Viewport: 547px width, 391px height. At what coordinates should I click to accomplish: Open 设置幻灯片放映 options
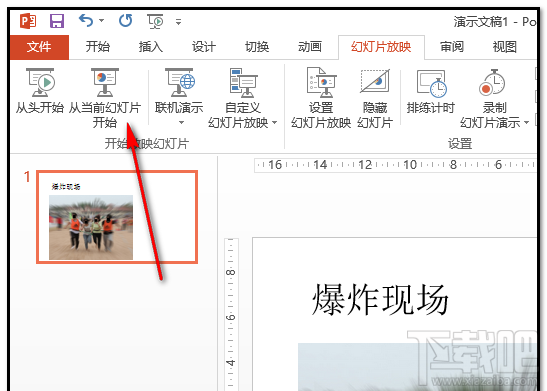tap(321, 98)
